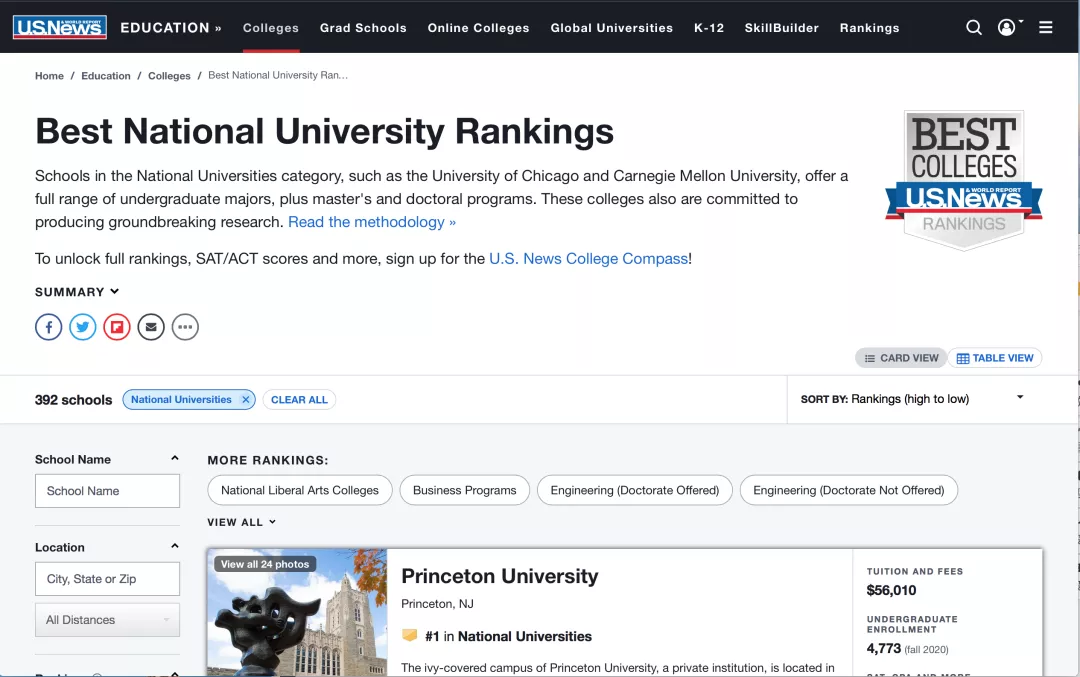Click the Princeton rank badge icon
Viewport: 1080px width, 677px height.
click(410, 635)
